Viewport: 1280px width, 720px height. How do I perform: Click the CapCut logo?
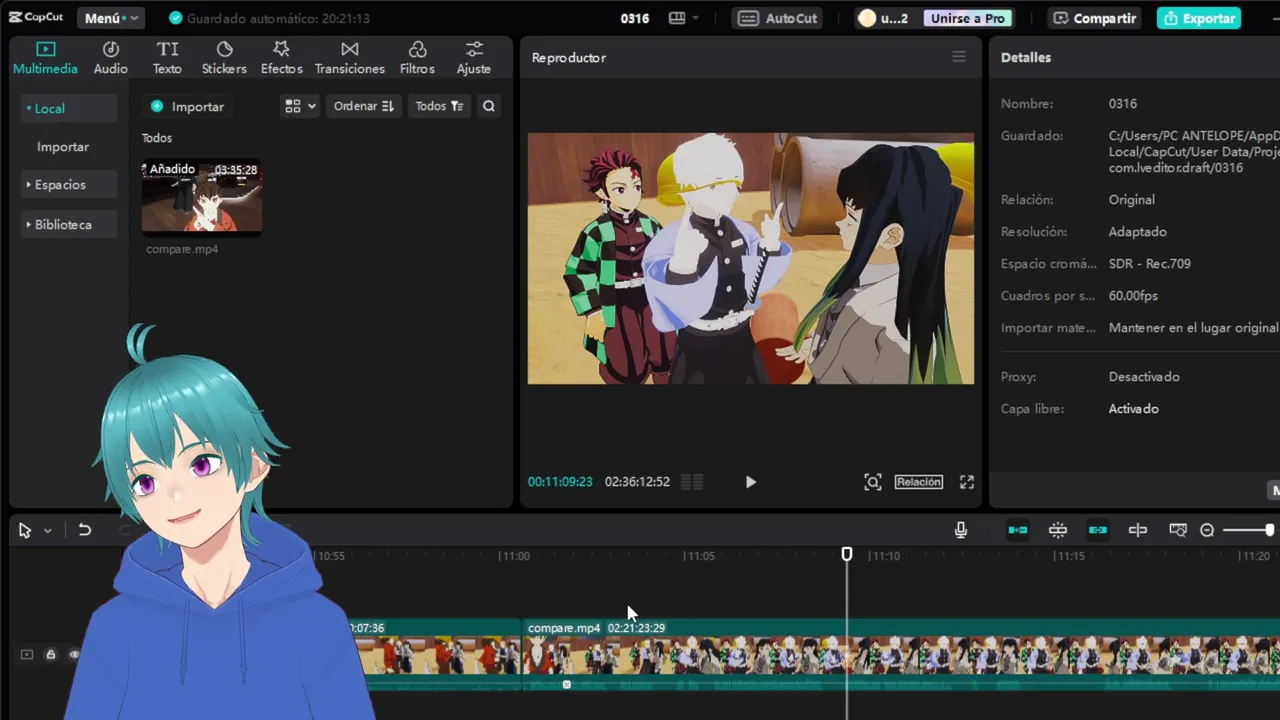pyautogui.click(x=36, y=18)
